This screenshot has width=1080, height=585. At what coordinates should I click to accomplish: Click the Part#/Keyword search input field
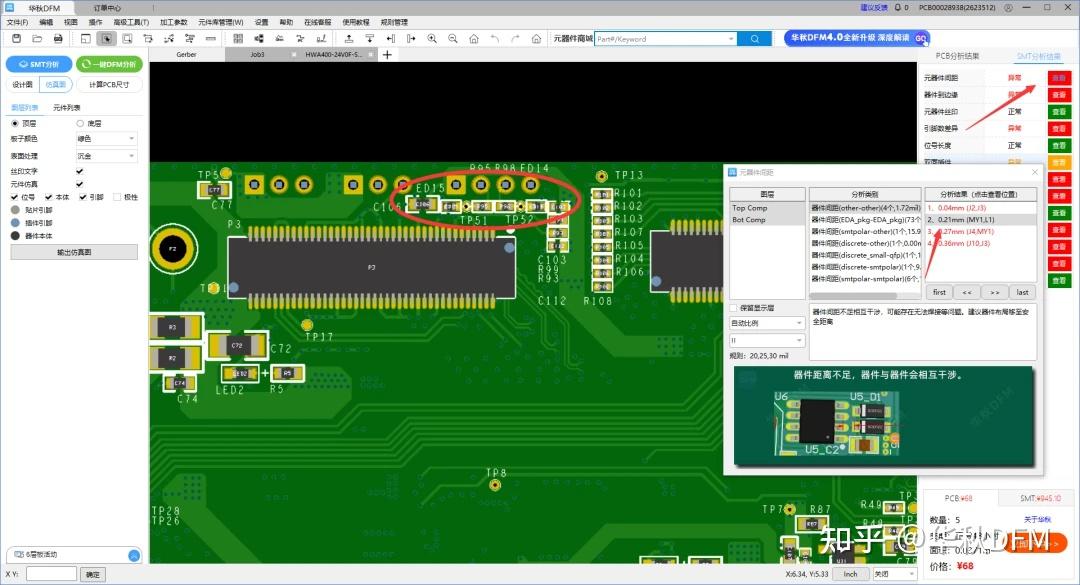(x=650, y=38)
